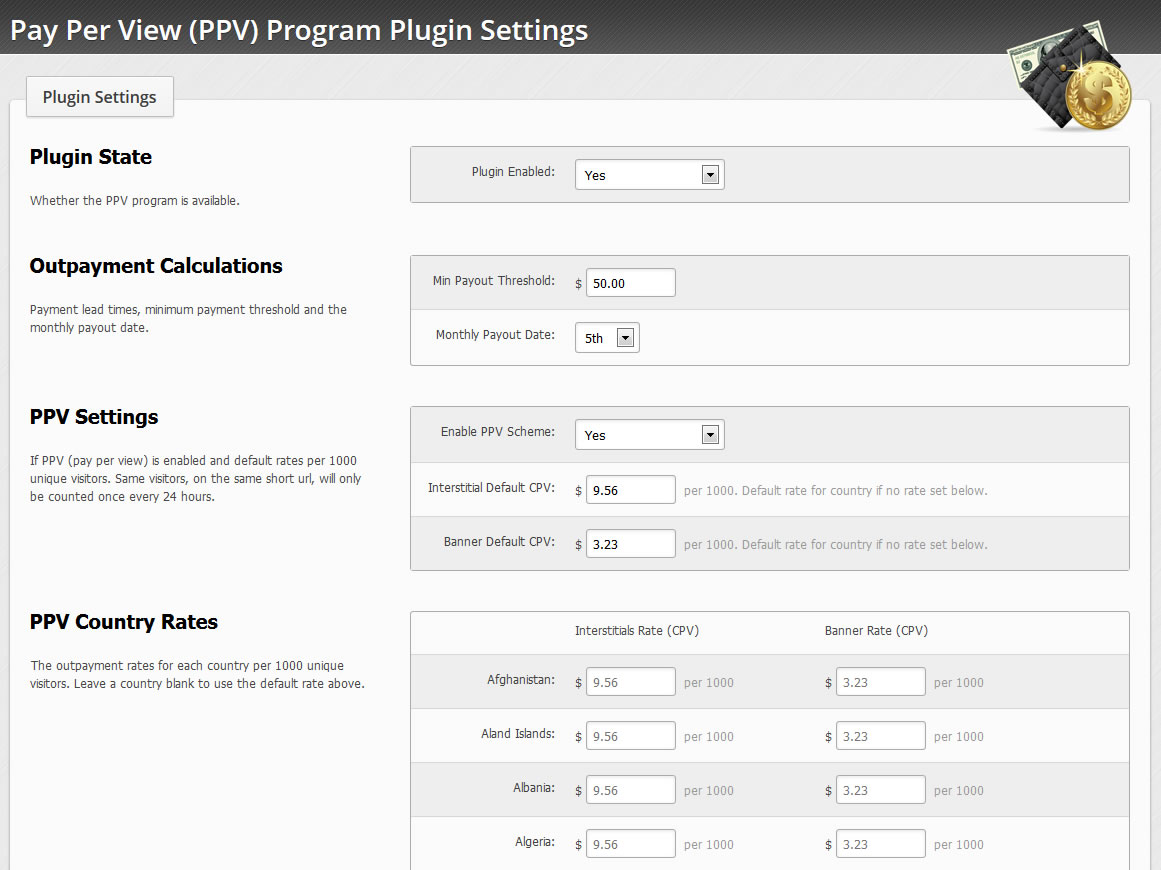Click the Banner Rate (CPV) column header
Image resolution: width=1161 pixels, height=870 pixels.
(876, 631)
